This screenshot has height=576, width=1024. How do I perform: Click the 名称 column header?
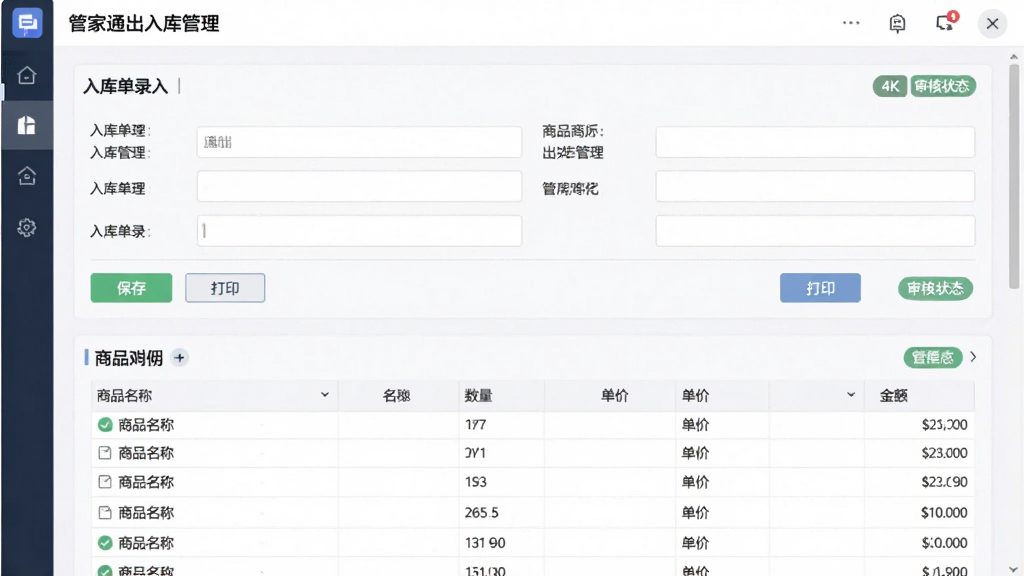coord(396,396)
